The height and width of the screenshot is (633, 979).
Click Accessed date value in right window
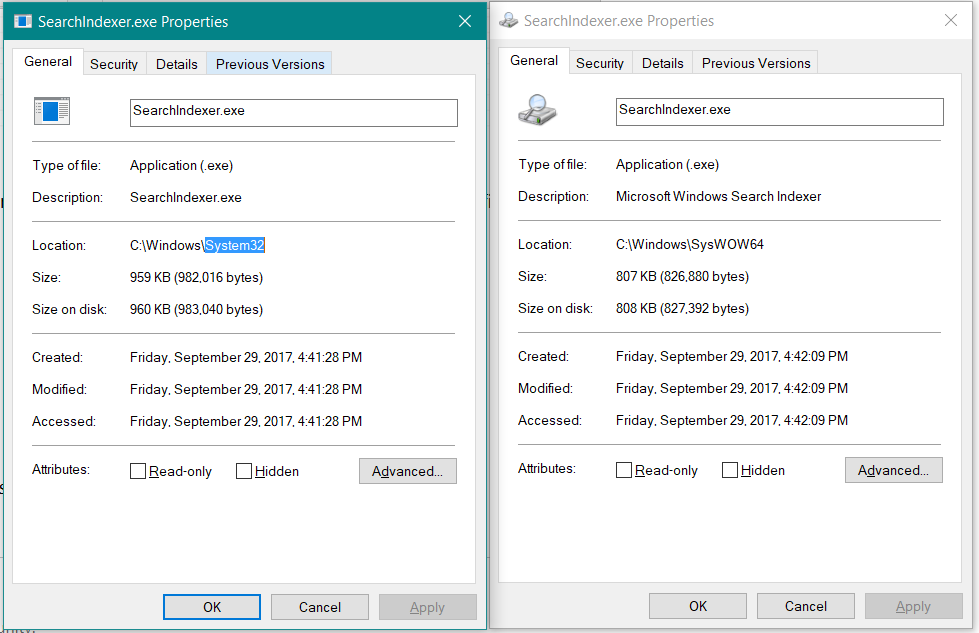(x=732, y=420)
